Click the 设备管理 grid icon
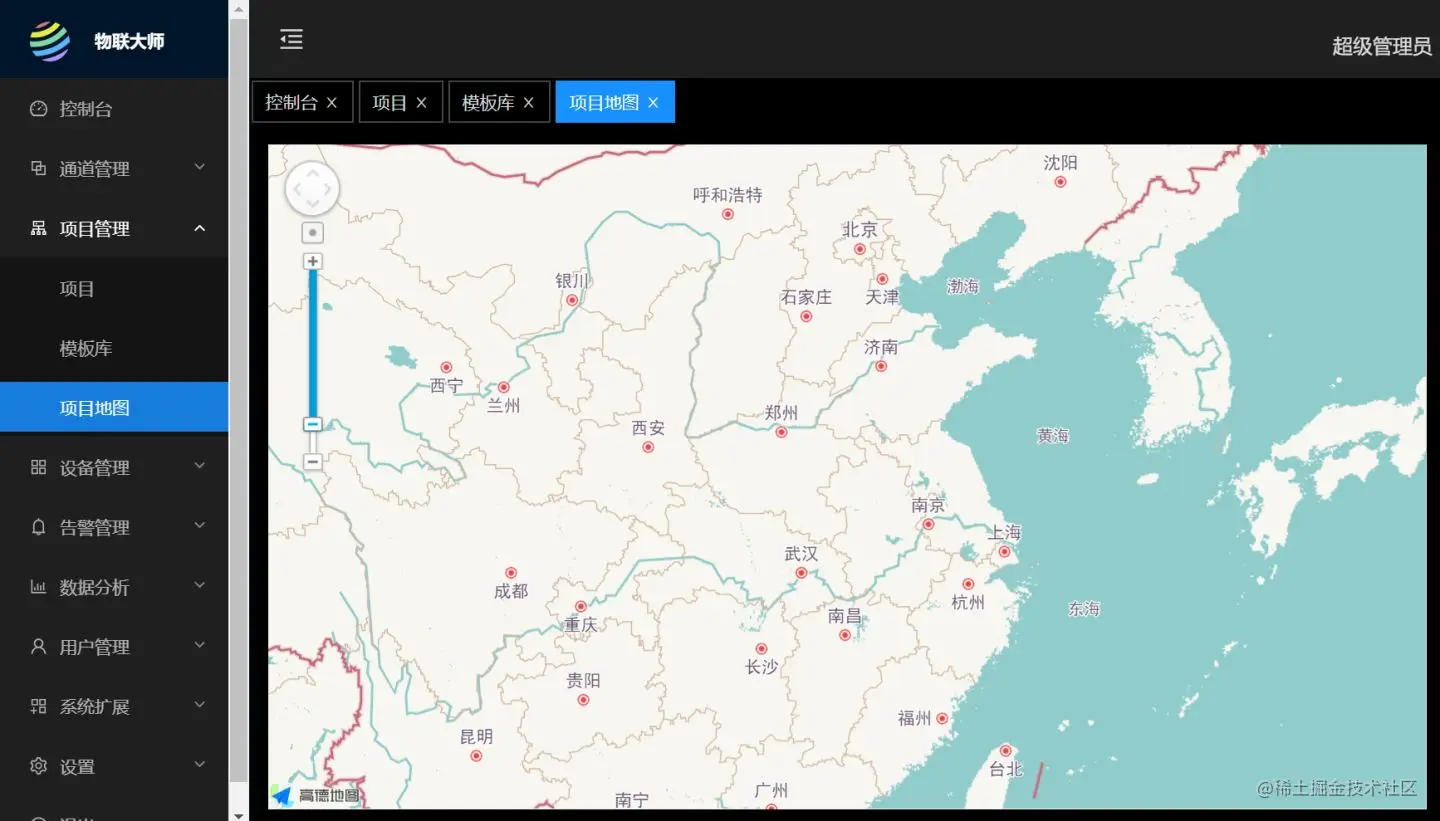This screenshot has height=821, width=1440. [x=38, y=467]
